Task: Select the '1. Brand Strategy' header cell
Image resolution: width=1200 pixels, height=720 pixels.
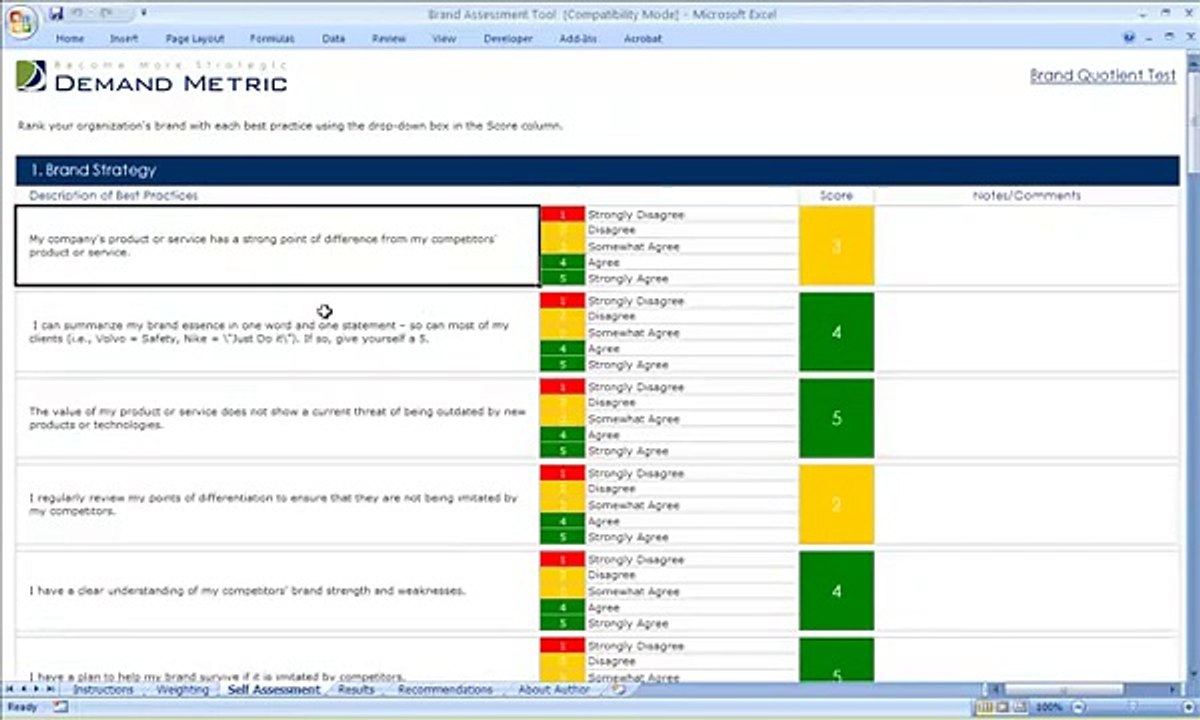Action: (x=598, y=170)
